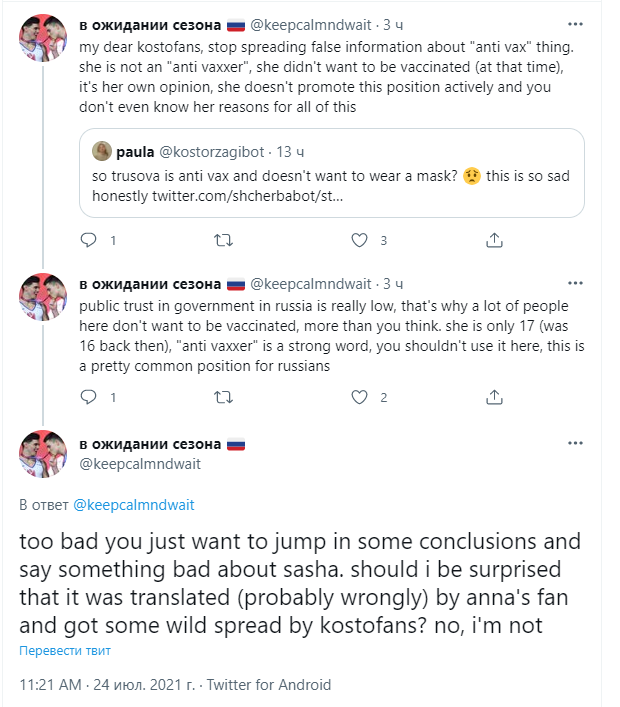
Task: Open more options menu on second tweet
Action: [575, 283]
